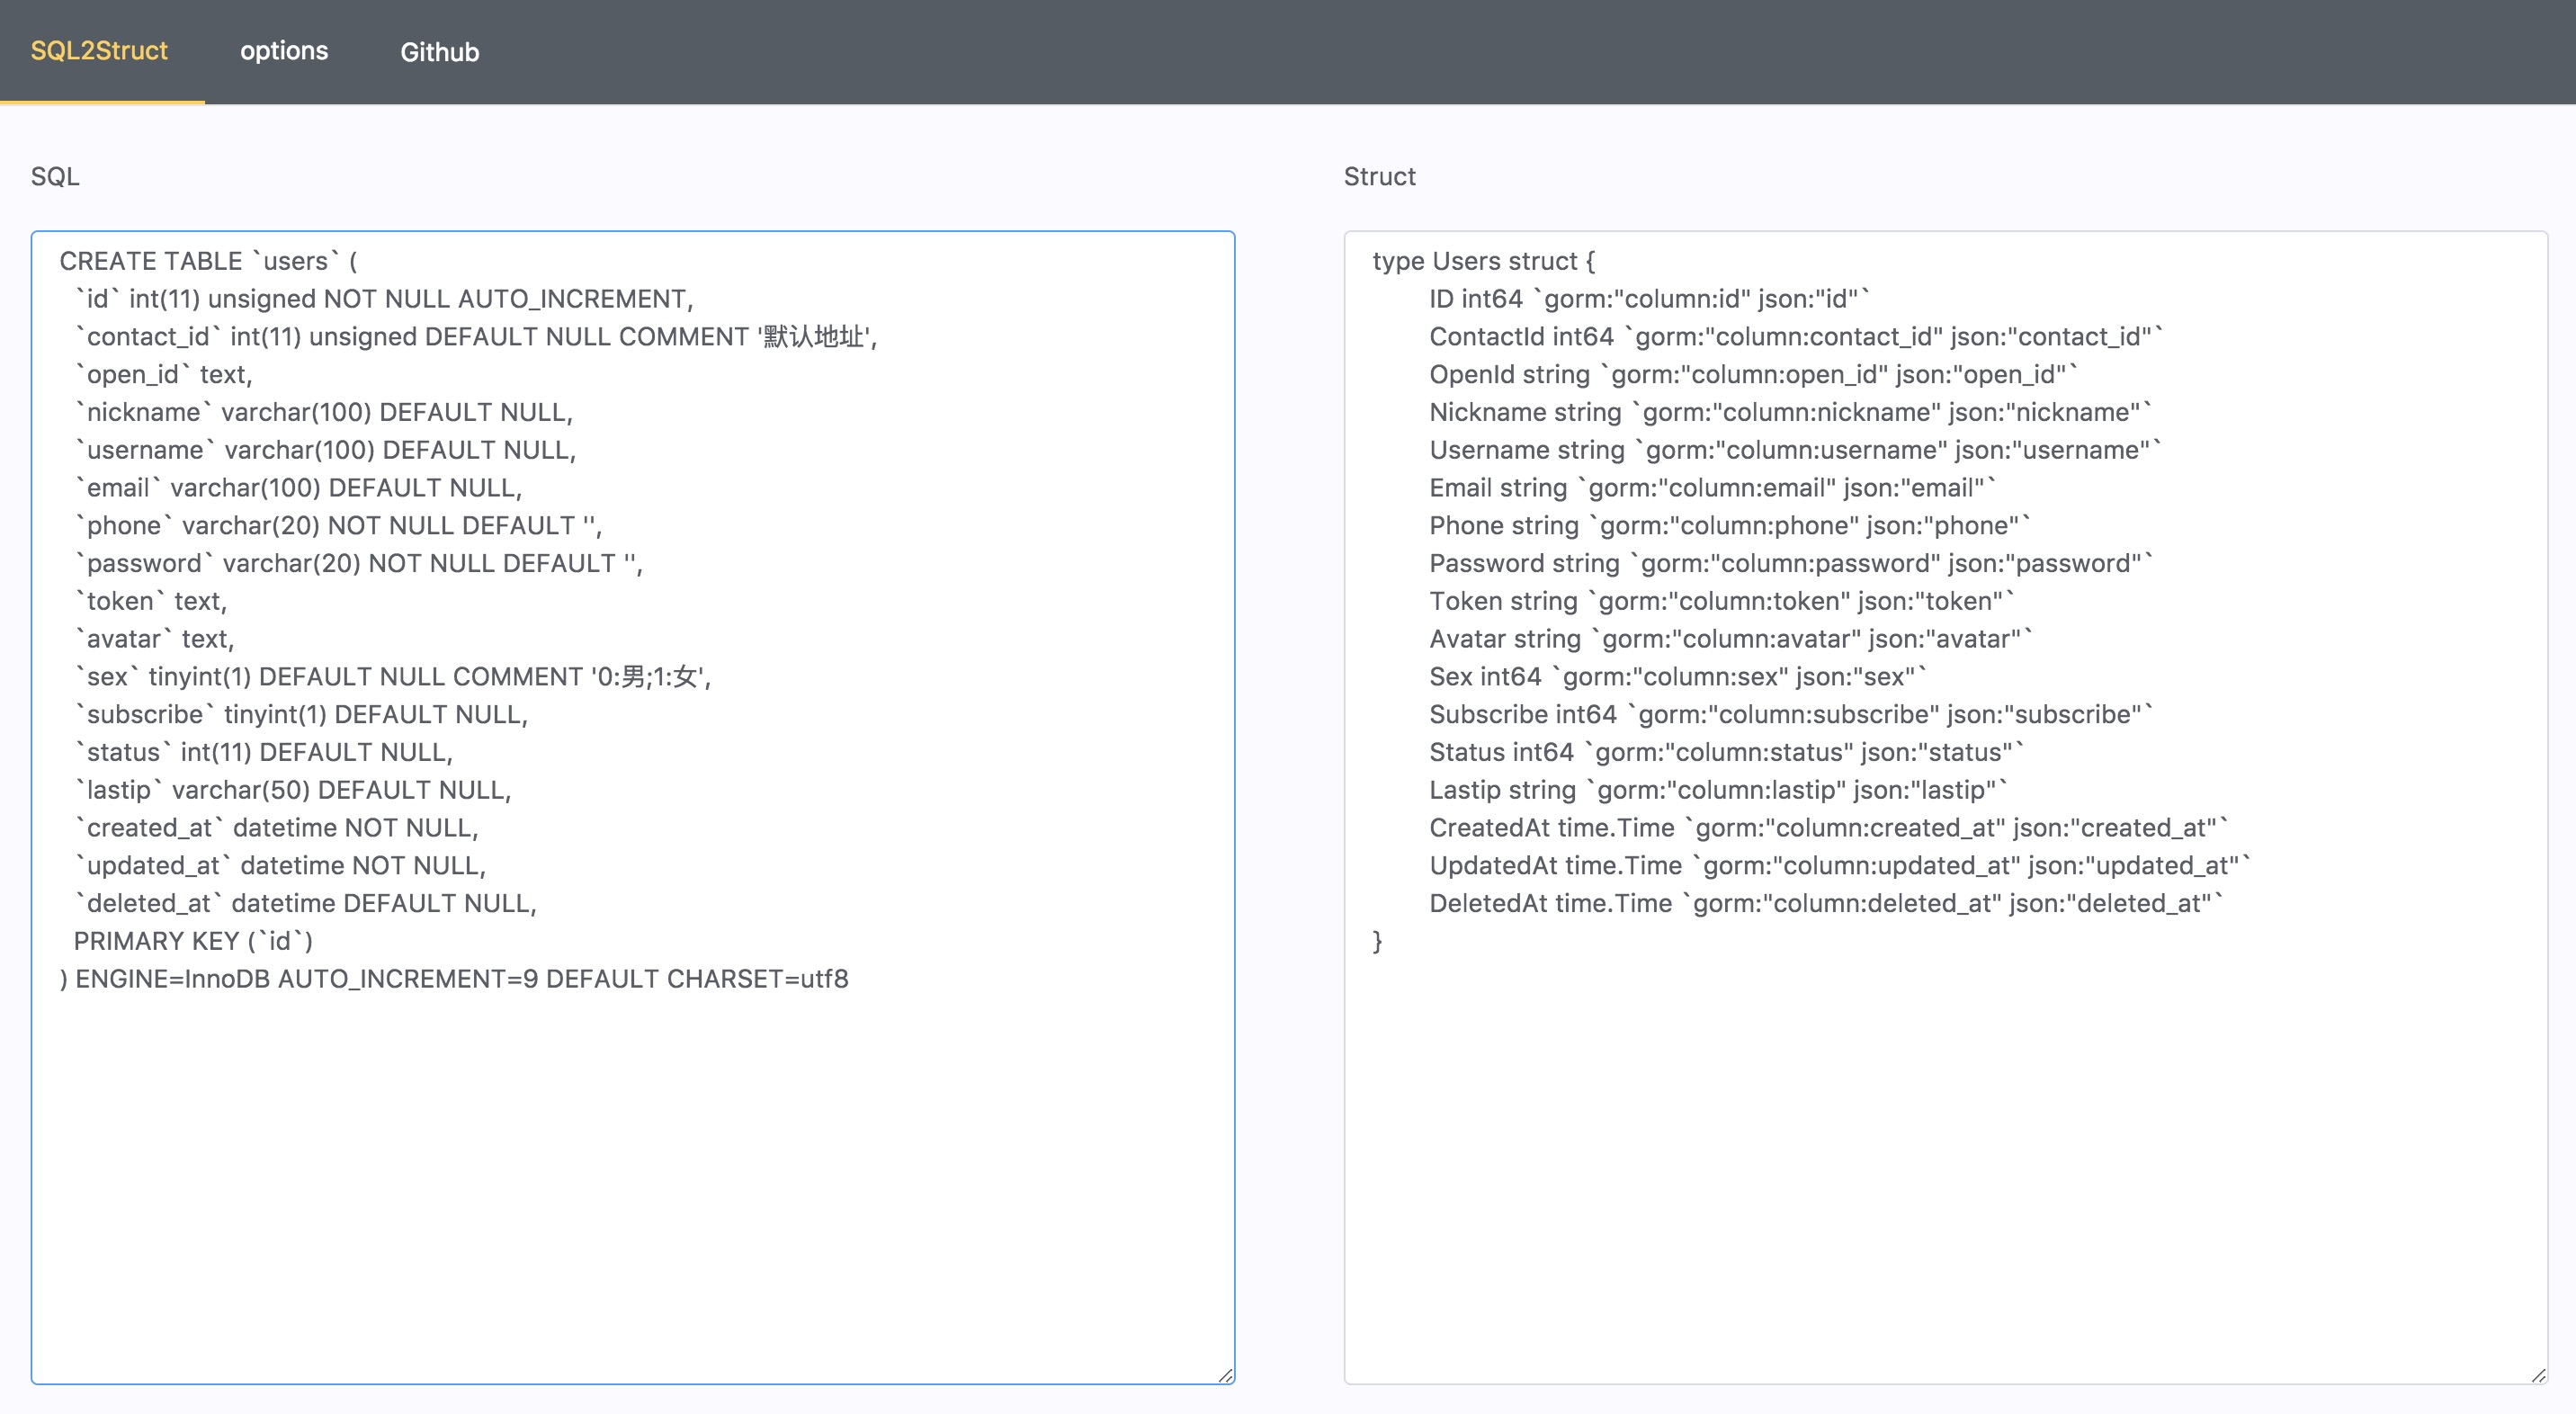This screenshot has width=2576, height=1414.
Task: Click the `updated_at` datetime line
Action: pos(281,866)
